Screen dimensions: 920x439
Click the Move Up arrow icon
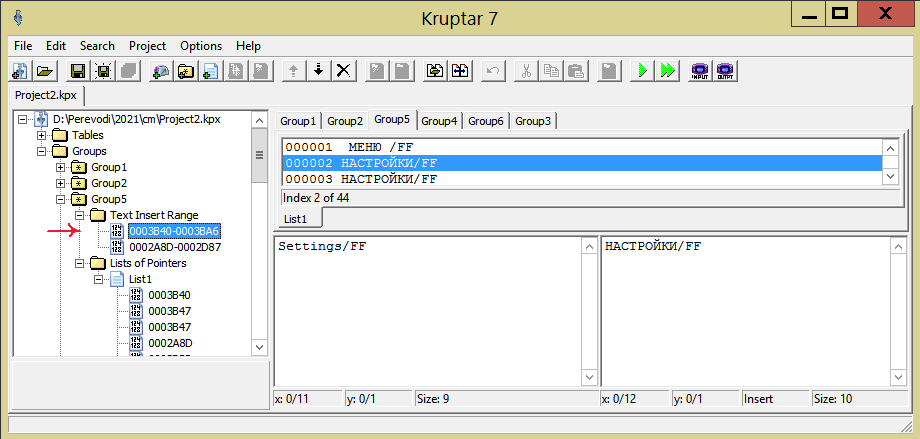click(x=294, y=71)
